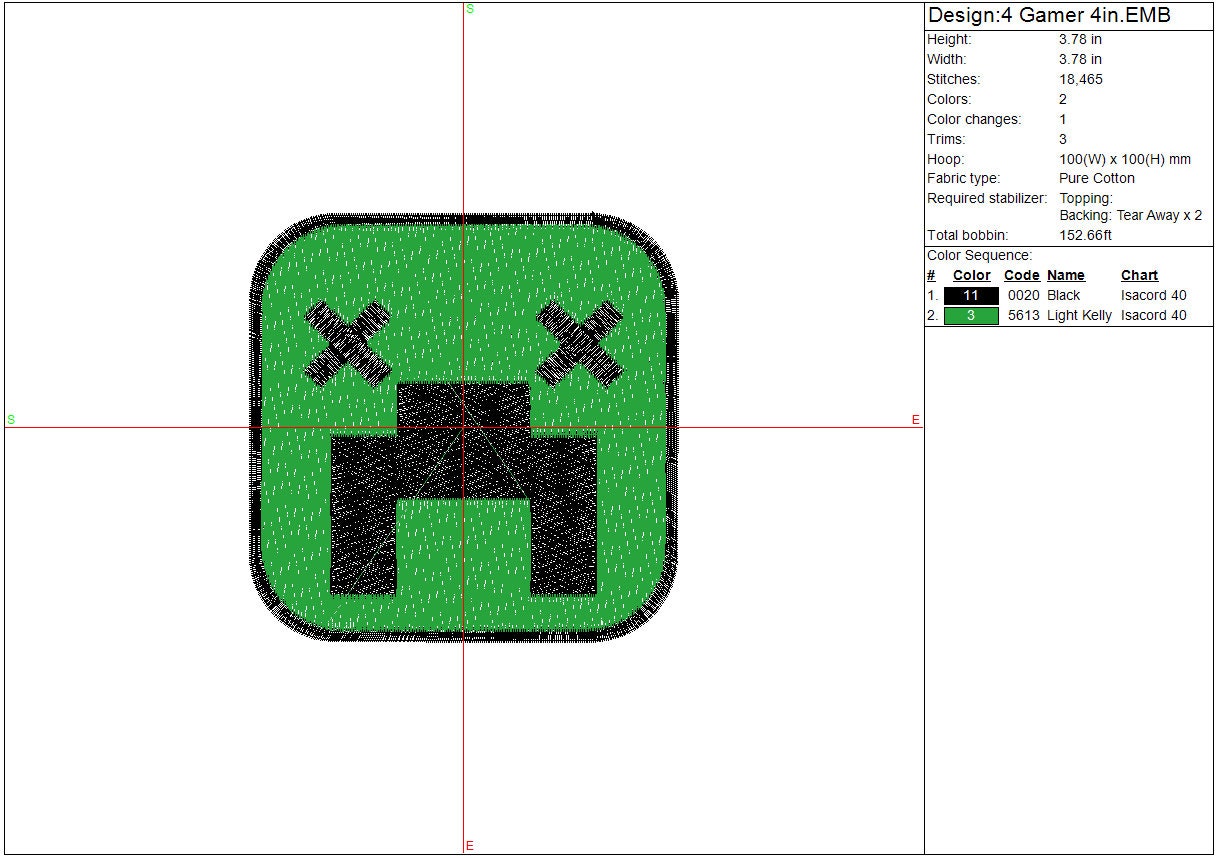The width and height of the screenshot is (1218, 858).
Task: Click the left X-shaped eye in design
Action: pyautogui.click(x=347, y=344)
